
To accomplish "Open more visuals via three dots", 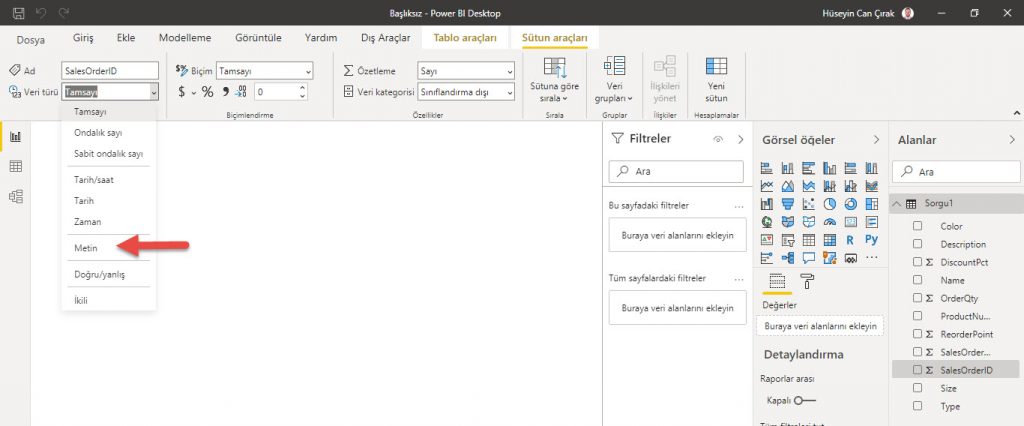I will tap(871, 258).
